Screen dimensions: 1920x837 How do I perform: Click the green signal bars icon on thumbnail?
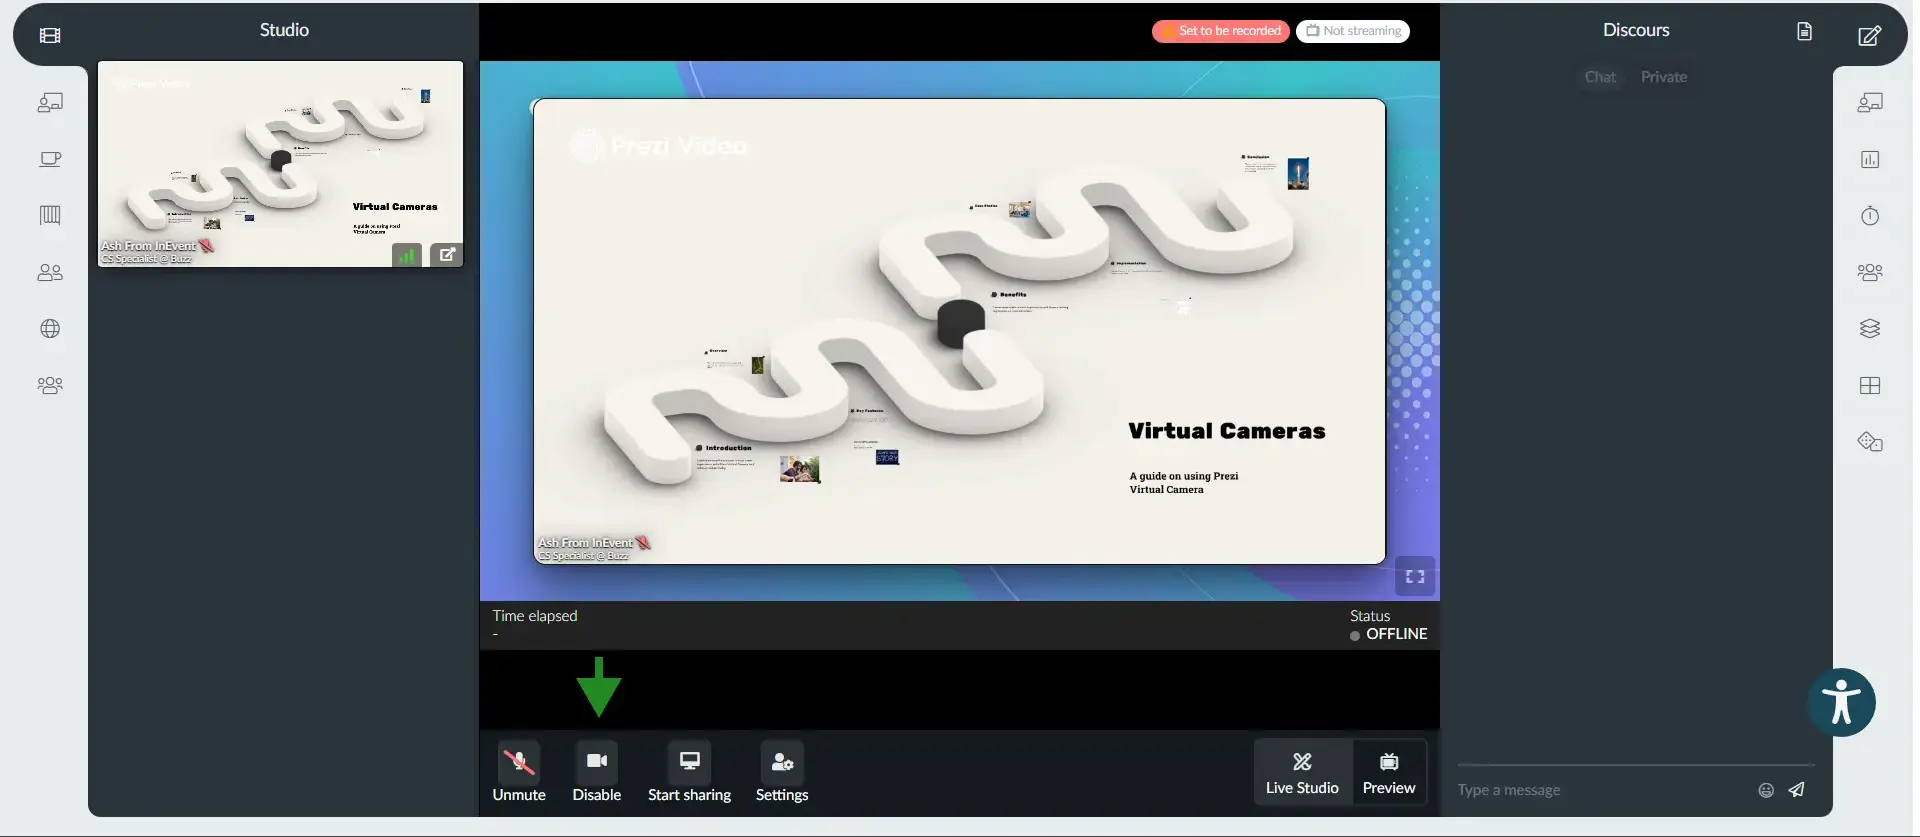click(406, 255)
